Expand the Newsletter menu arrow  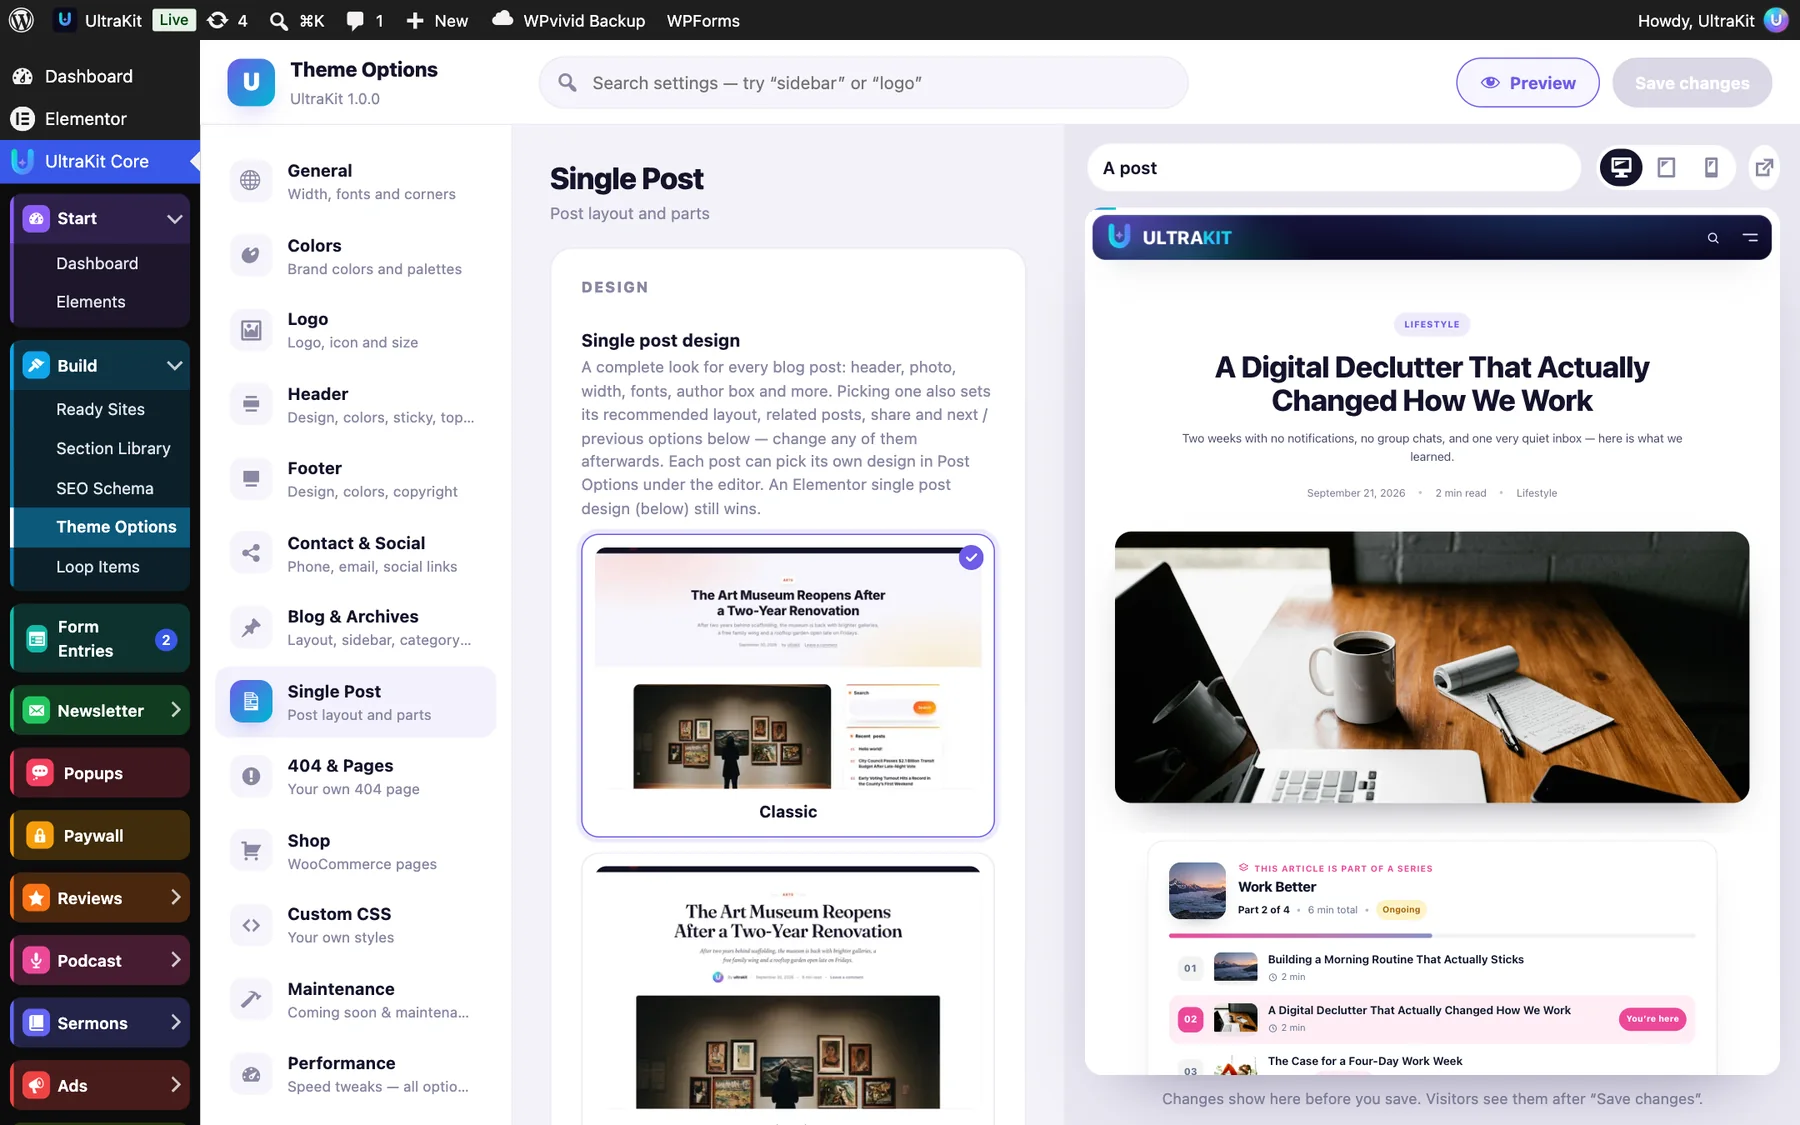[176, 710]
